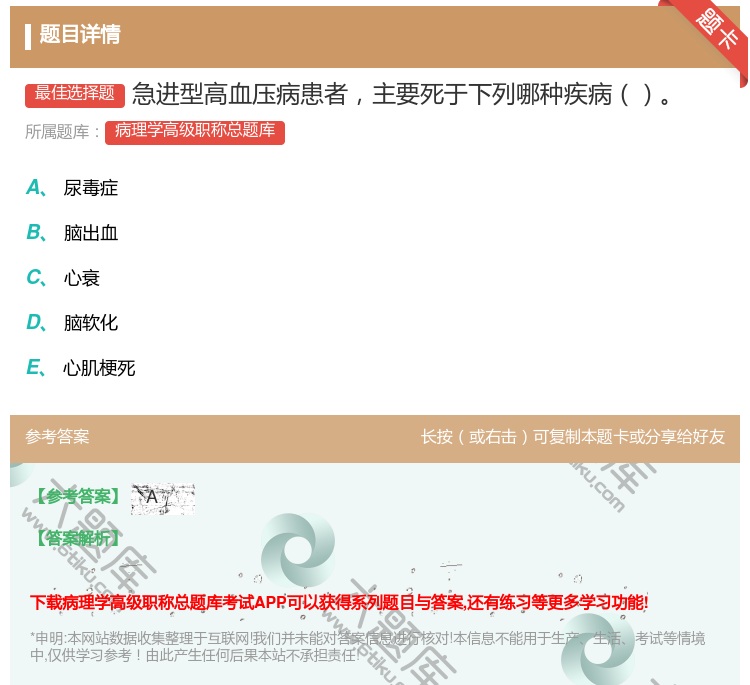Select option B 脑出血

click(x=72, y=232)
